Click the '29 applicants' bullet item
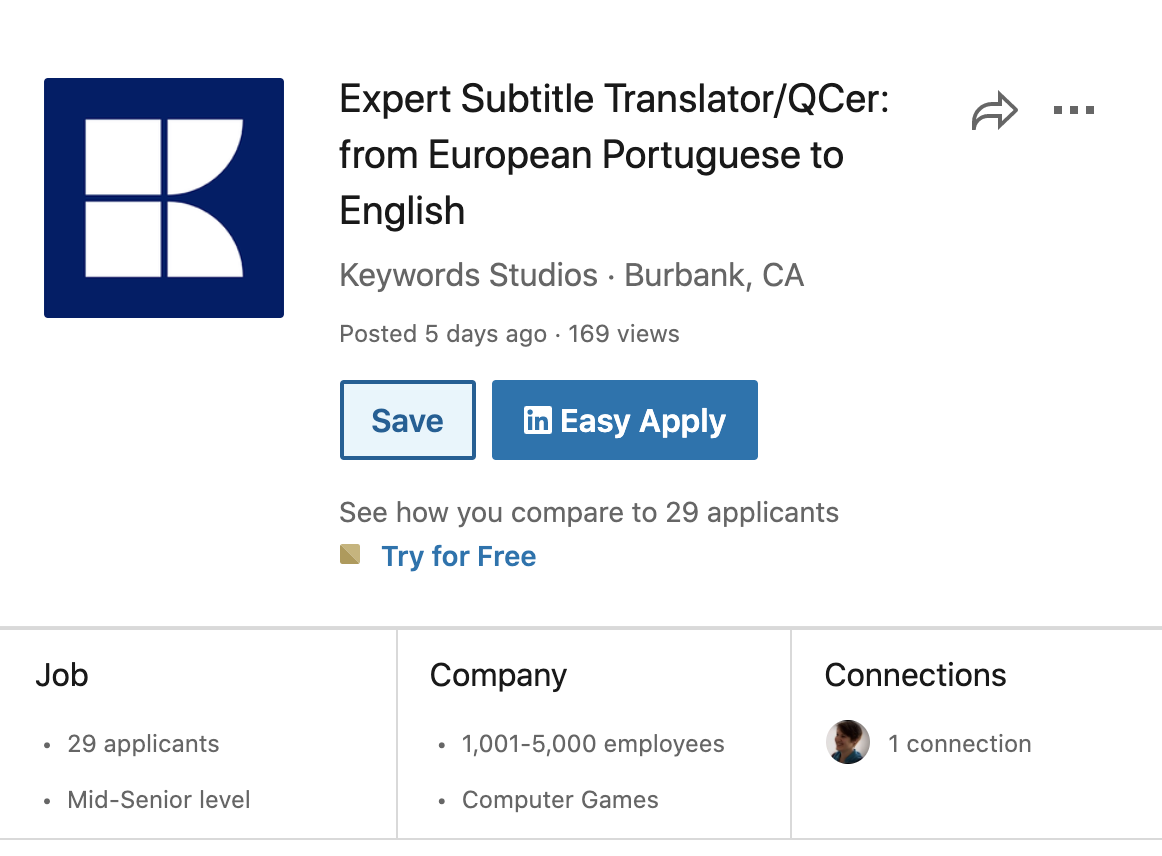The height and width of the screenshot is (856, 1162). click(143, 743)
